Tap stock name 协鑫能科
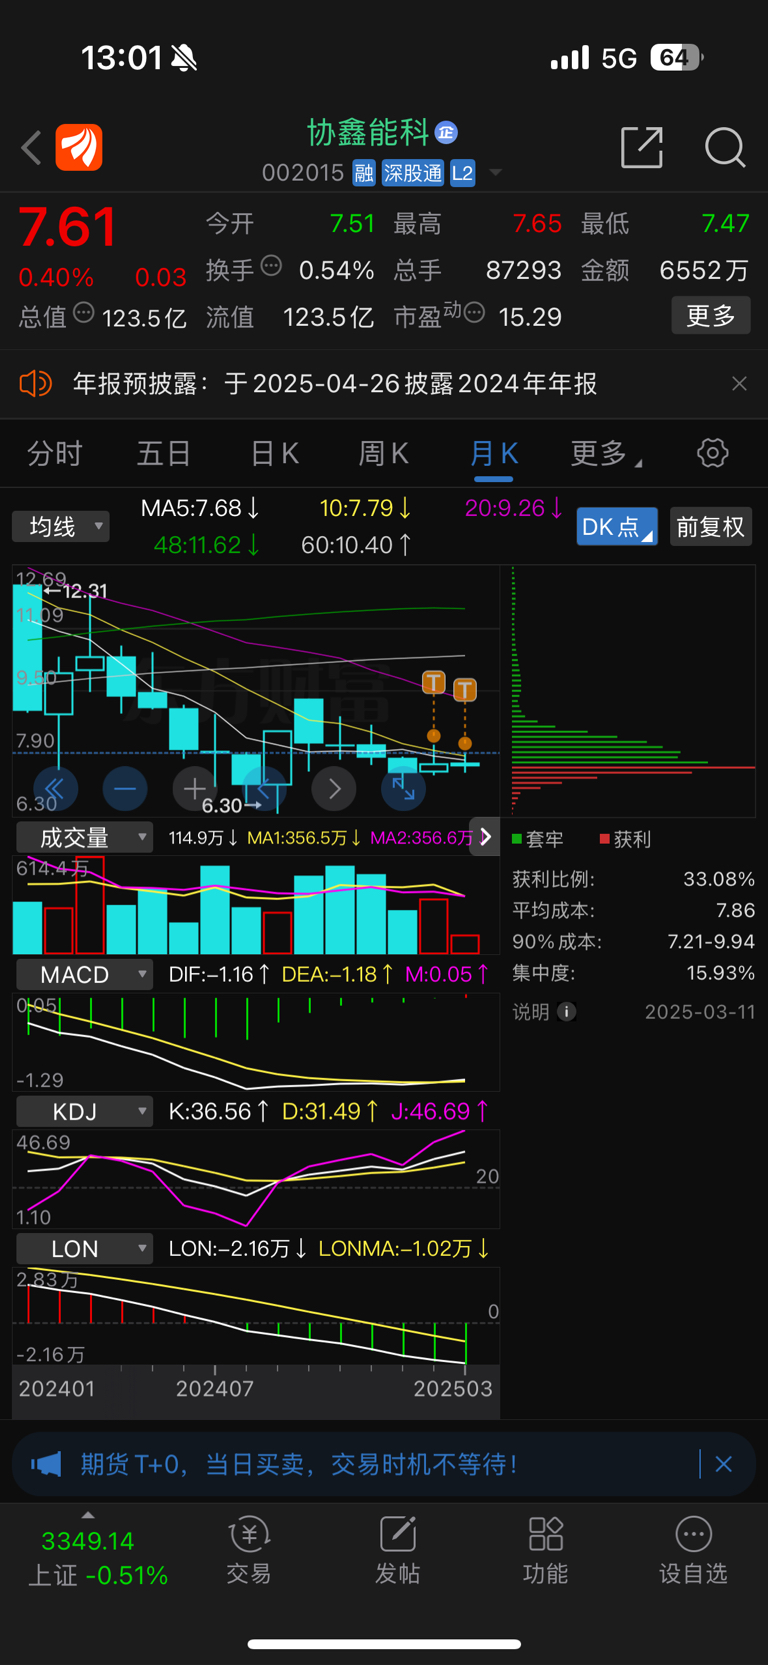Viewport: 769px width, 1665px height. pyautogui.click(x=368, y=132)
